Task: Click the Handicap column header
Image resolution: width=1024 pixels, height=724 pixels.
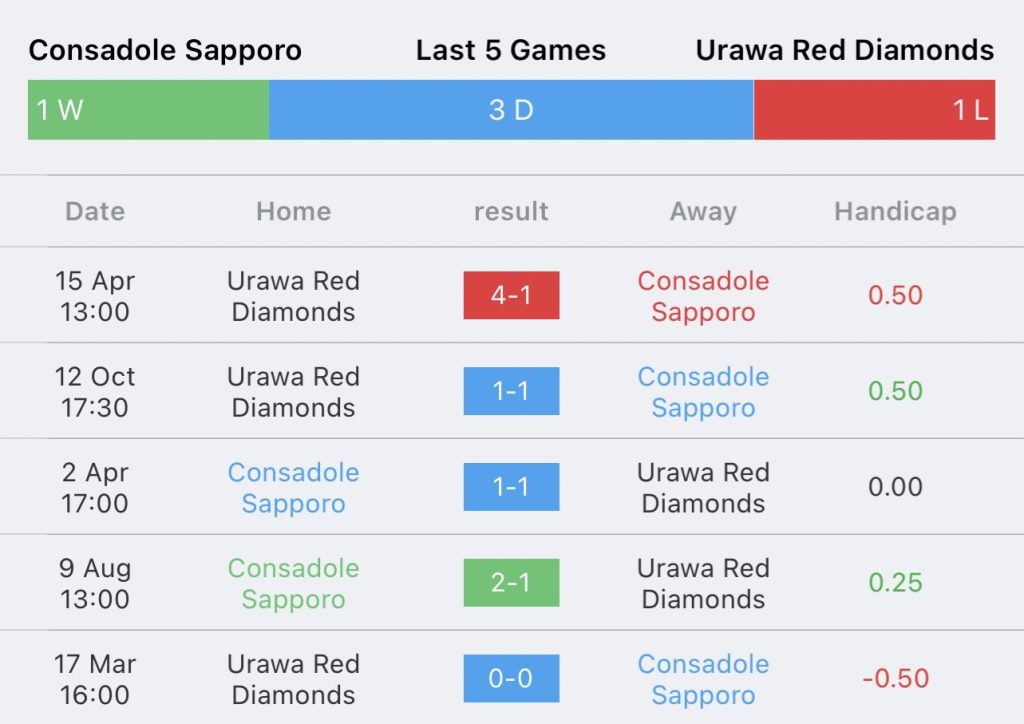Action: (895, 212)
